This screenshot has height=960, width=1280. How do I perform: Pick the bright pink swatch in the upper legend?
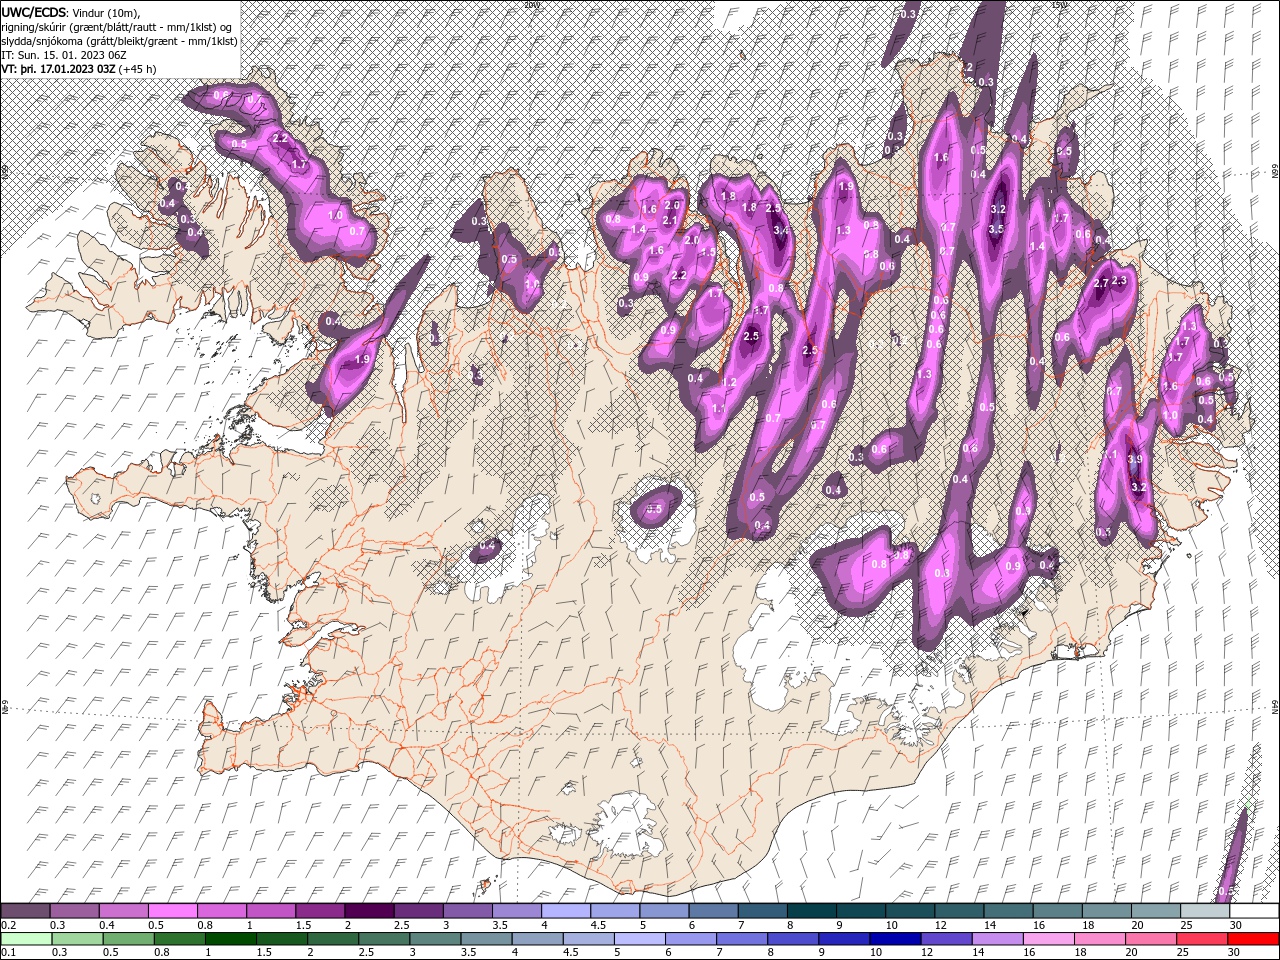(175, 911)
